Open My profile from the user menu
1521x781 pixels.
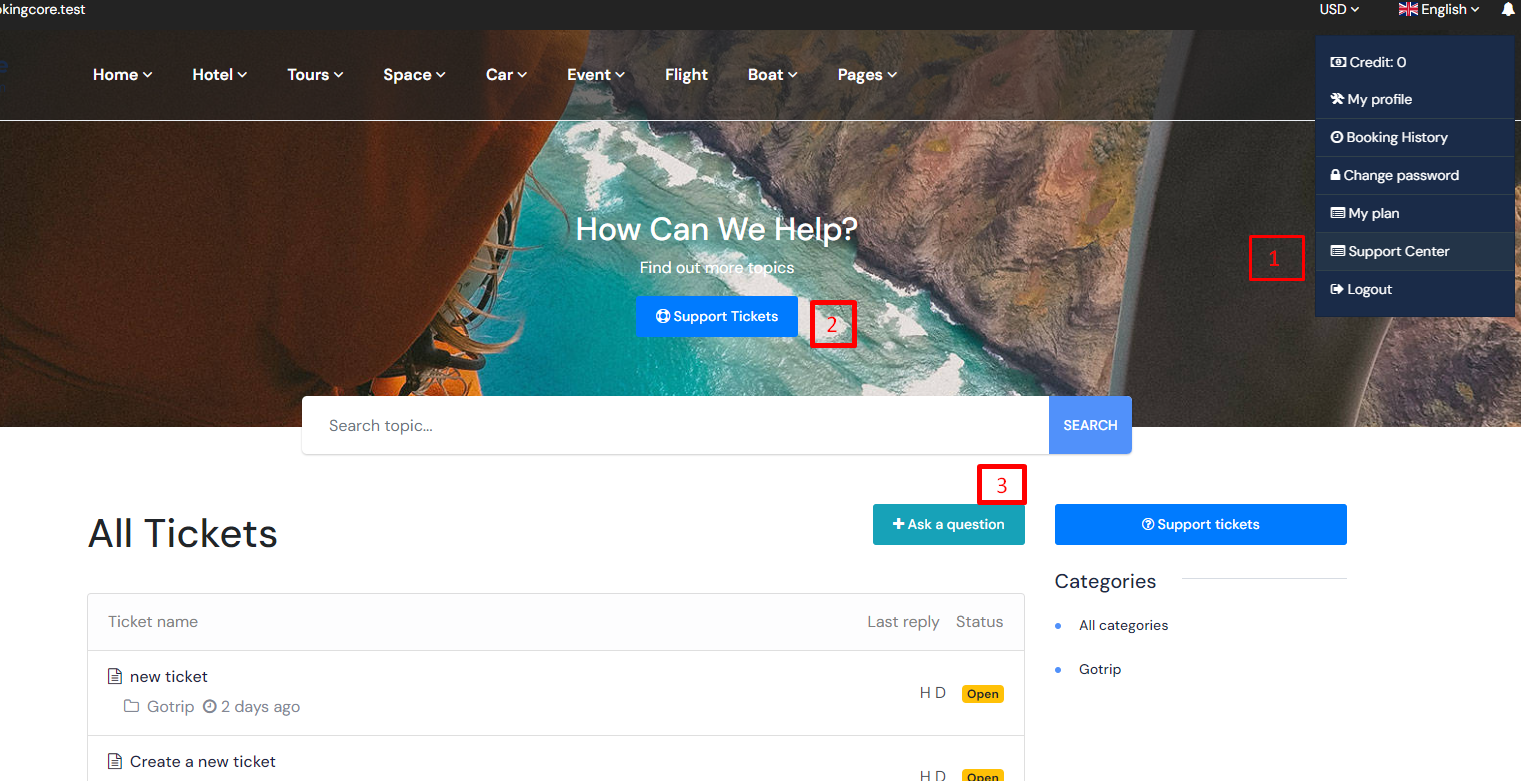tap(1379, 100)
